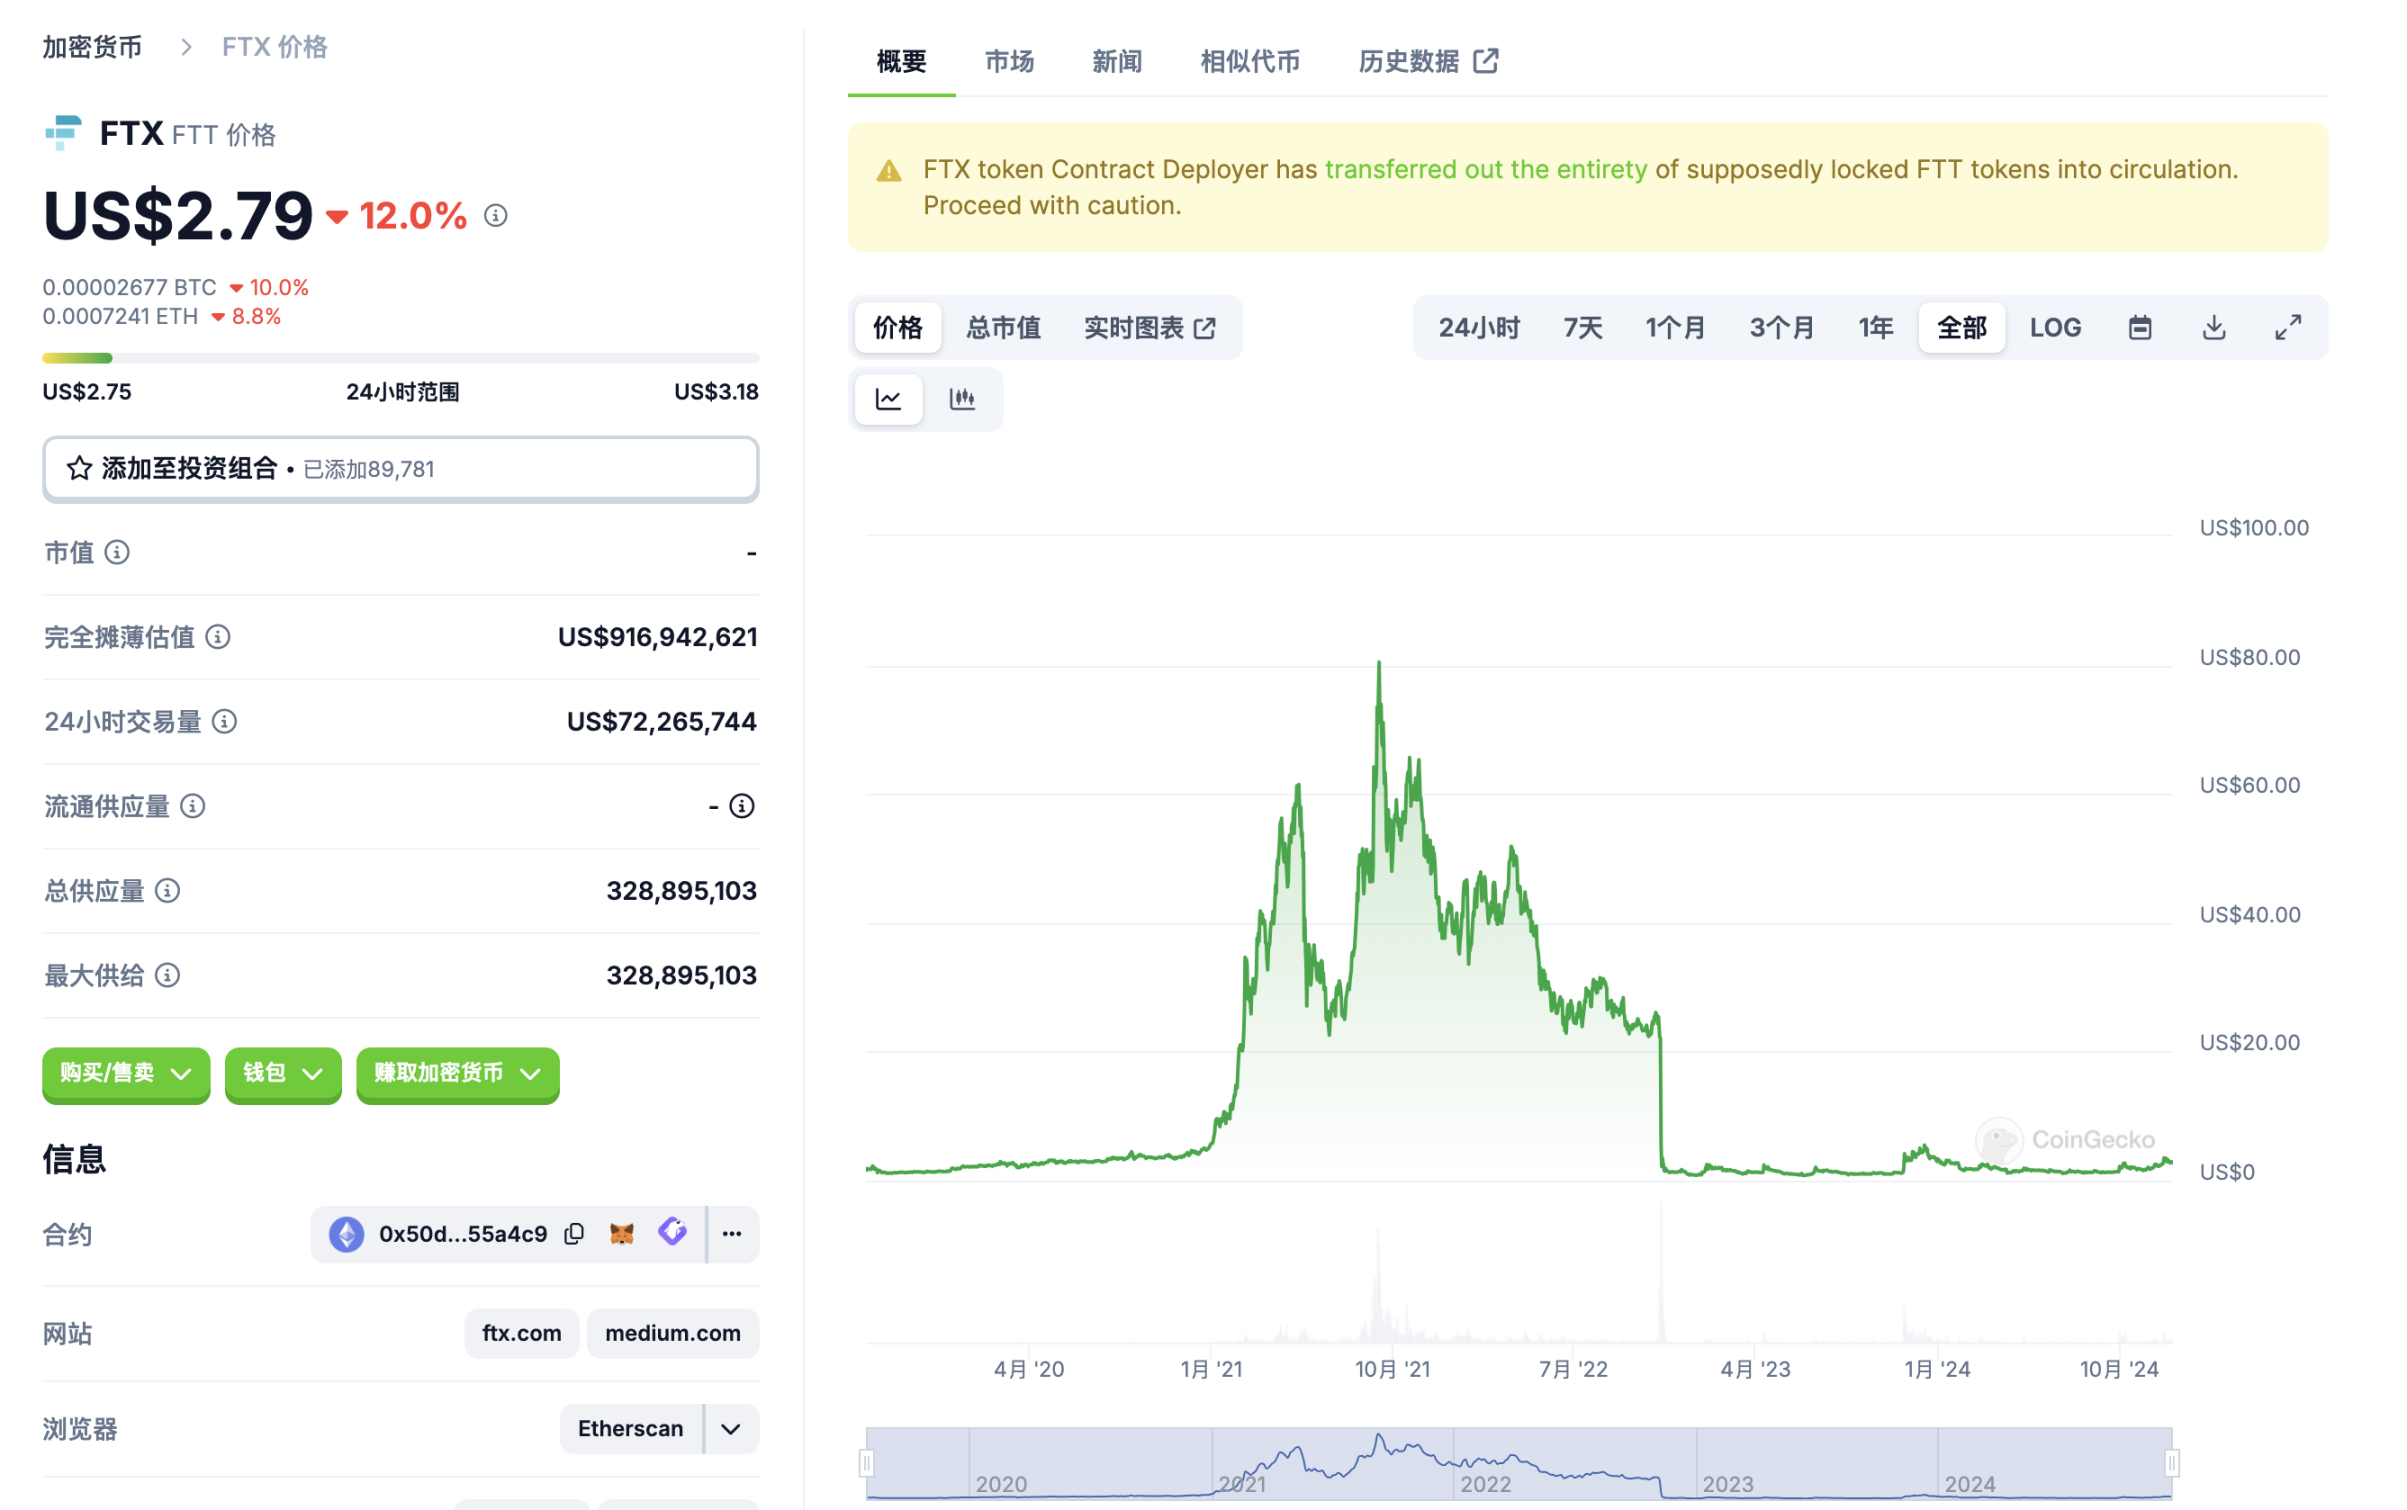Open the 概要 tab

[901, 62]
